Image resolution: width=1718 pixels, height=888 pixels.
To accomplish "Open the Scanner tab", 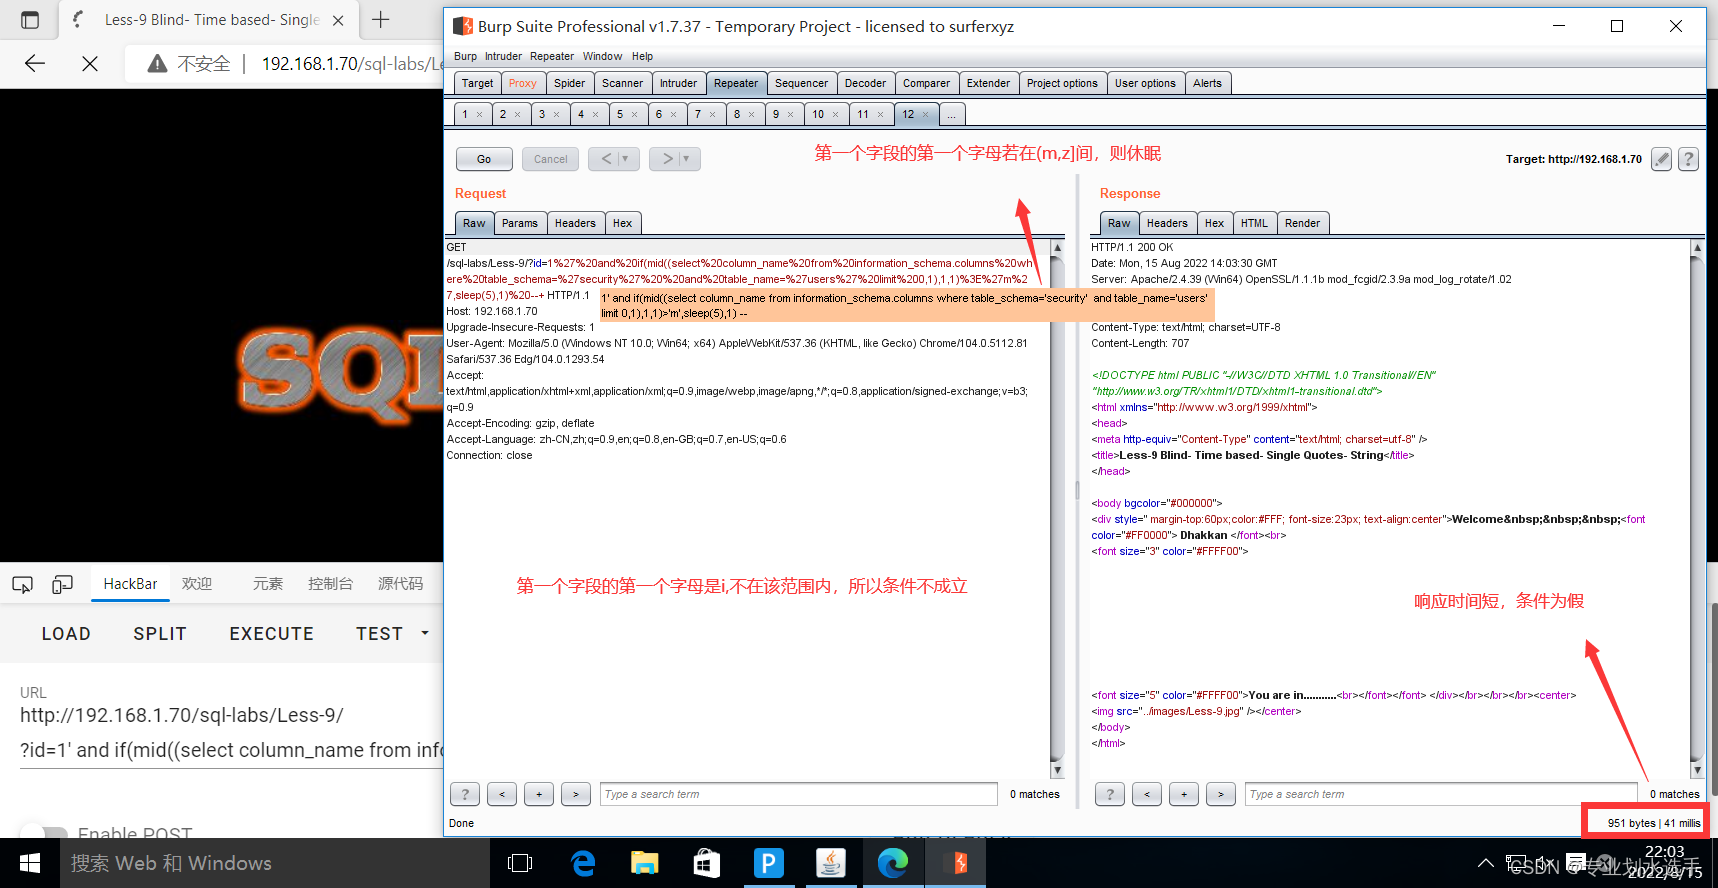I will [x=622, y=83].
